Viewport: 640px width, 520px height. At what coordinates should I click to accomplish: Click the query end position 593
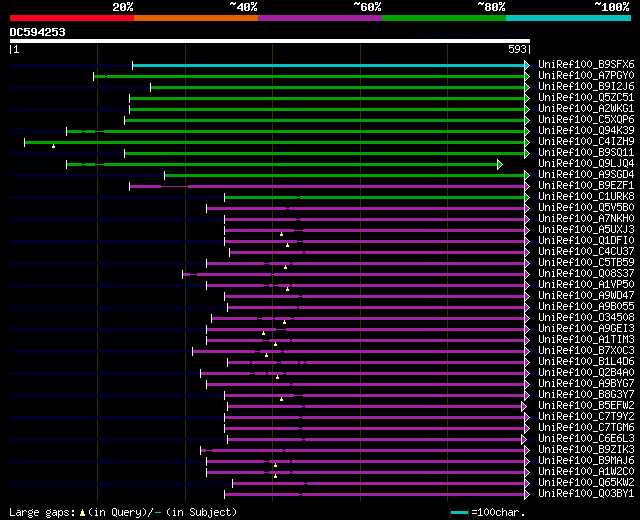pos(517,49)
